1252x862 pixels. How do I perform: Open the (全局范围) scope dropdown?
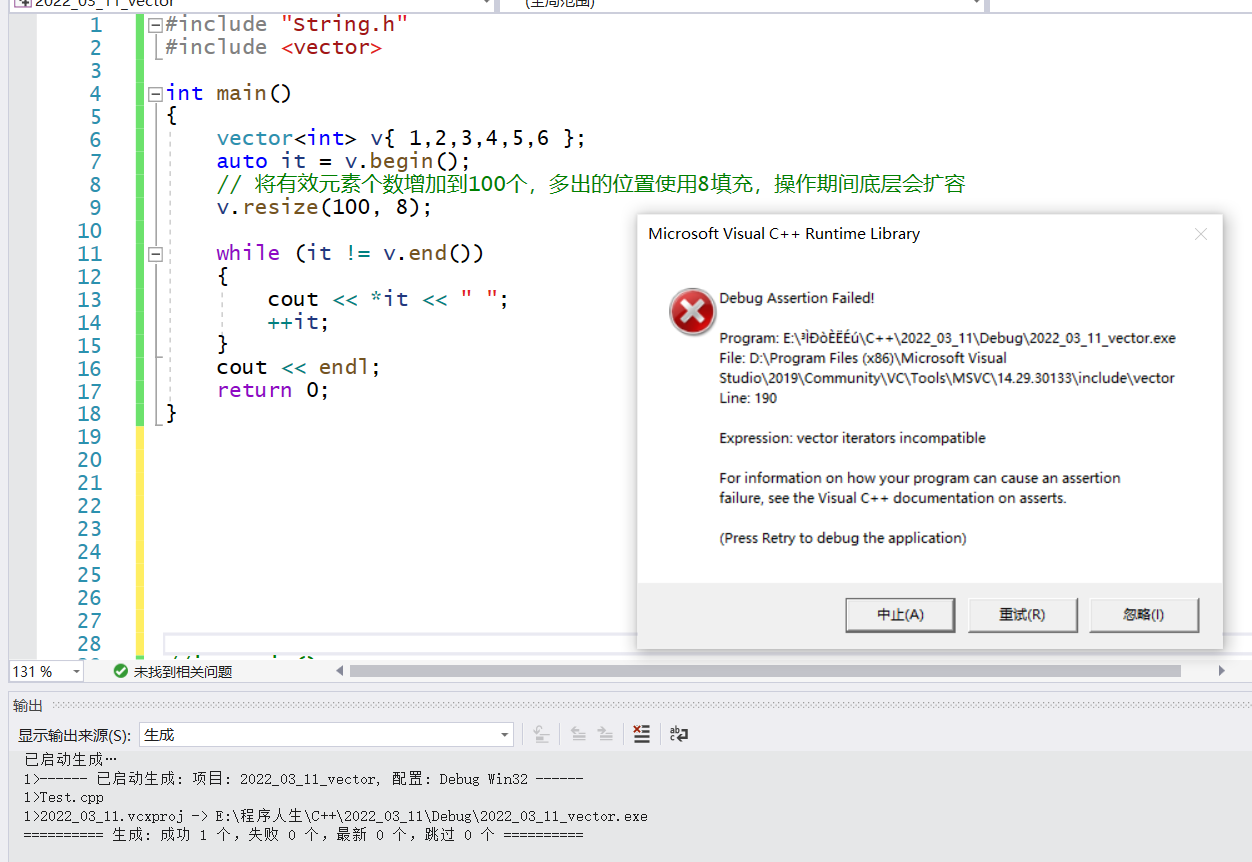[x=975, y=4]
